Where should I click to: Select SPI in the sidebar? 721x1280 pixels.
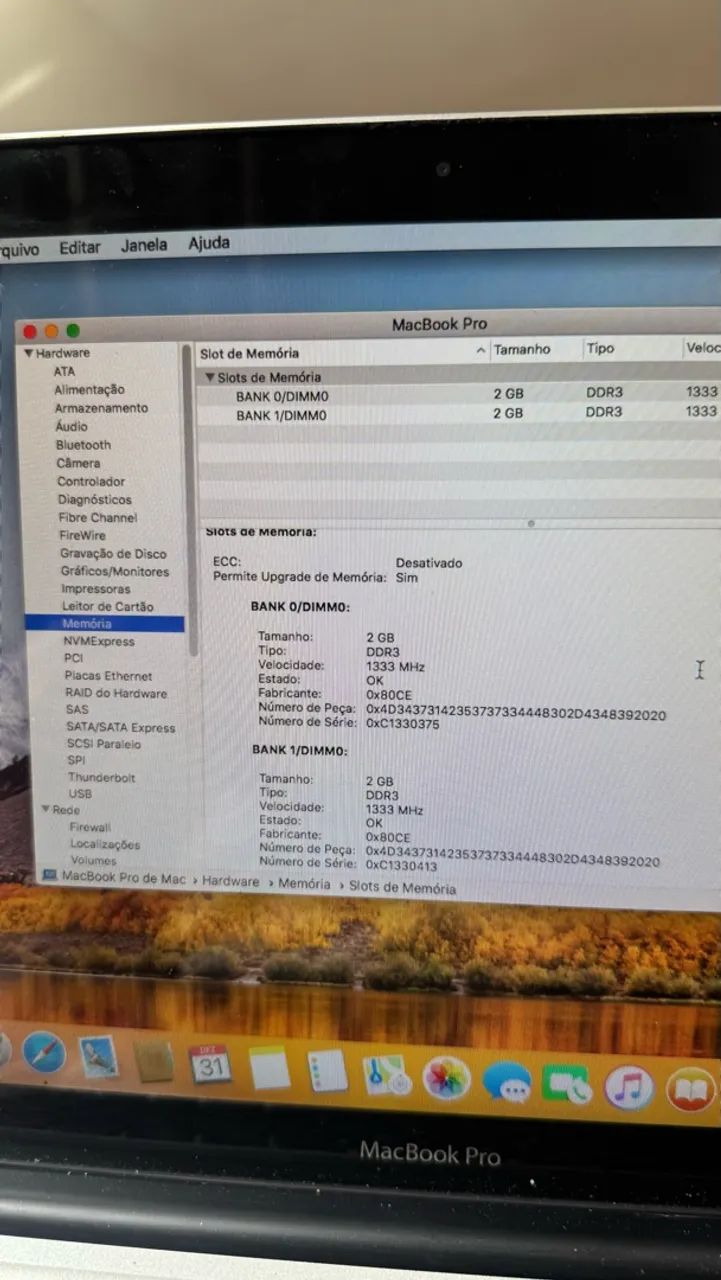(x=77, y=760)
